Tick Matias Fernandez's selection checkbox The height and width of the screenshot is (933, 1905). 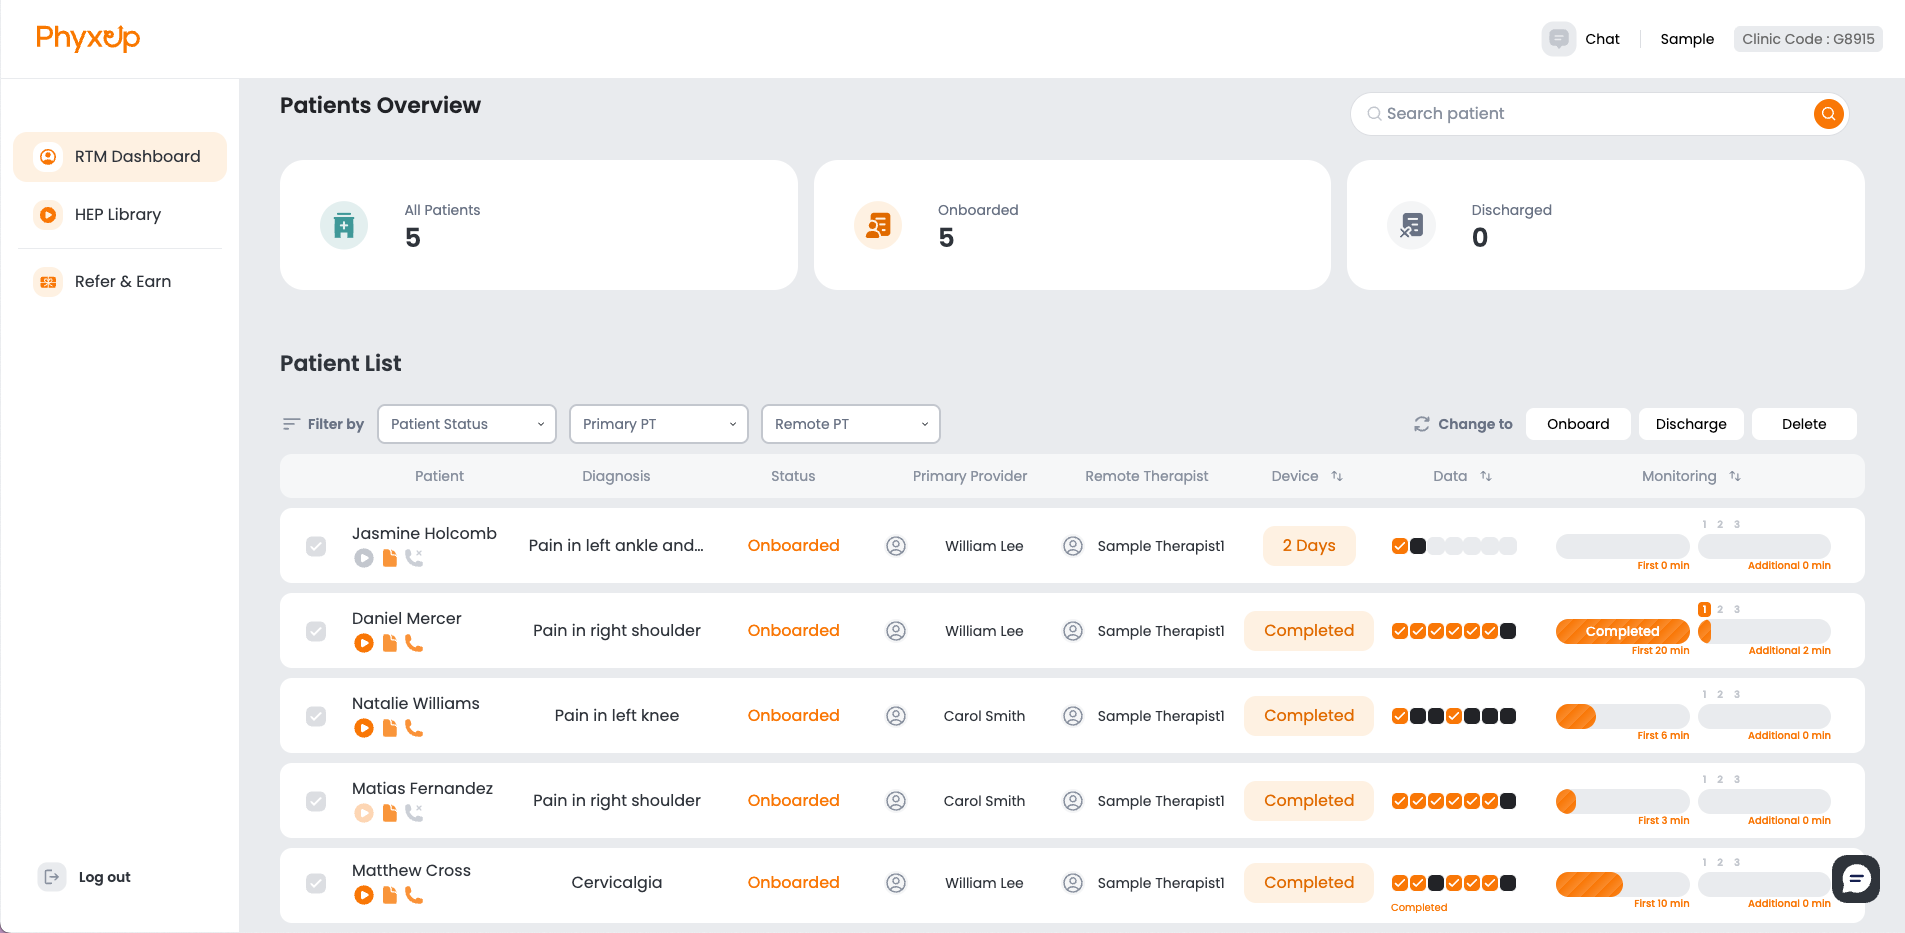(x=316, y=801)
